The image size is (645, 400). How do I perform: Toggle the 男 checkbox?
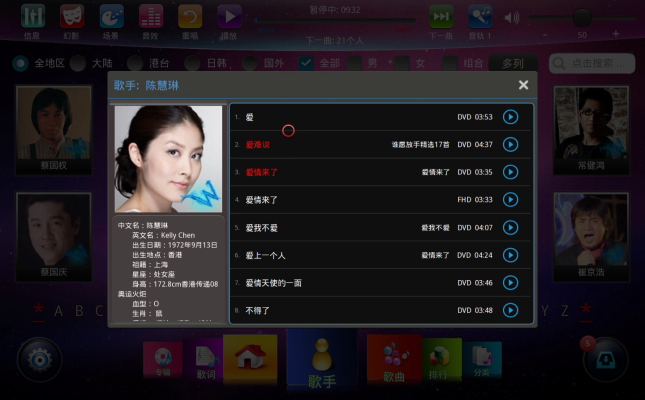point(354,63)
